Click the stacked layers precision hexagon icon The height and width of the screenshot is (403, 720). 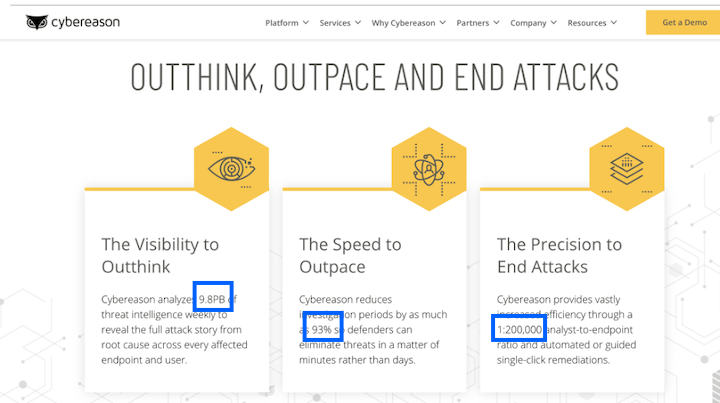point(627,169)
